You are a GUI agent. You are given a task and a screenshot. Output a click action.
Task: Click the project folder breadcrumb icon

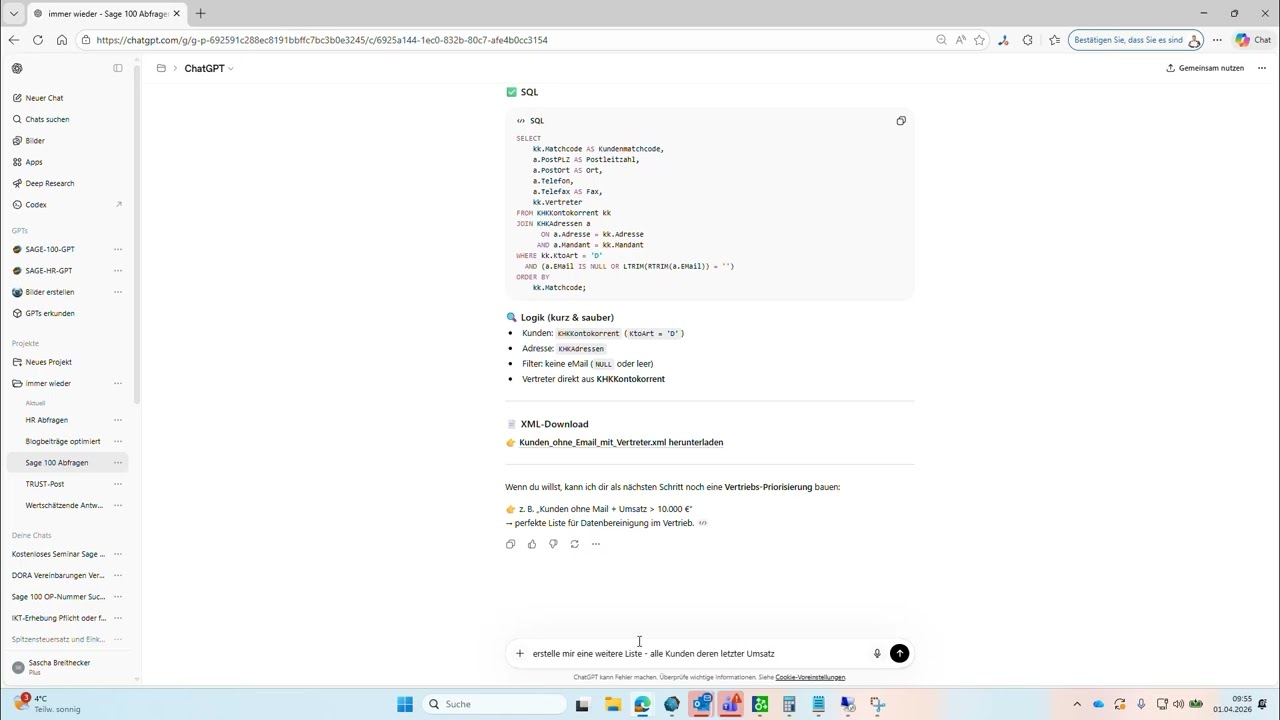pyautogui.click(x=161, y=68)
